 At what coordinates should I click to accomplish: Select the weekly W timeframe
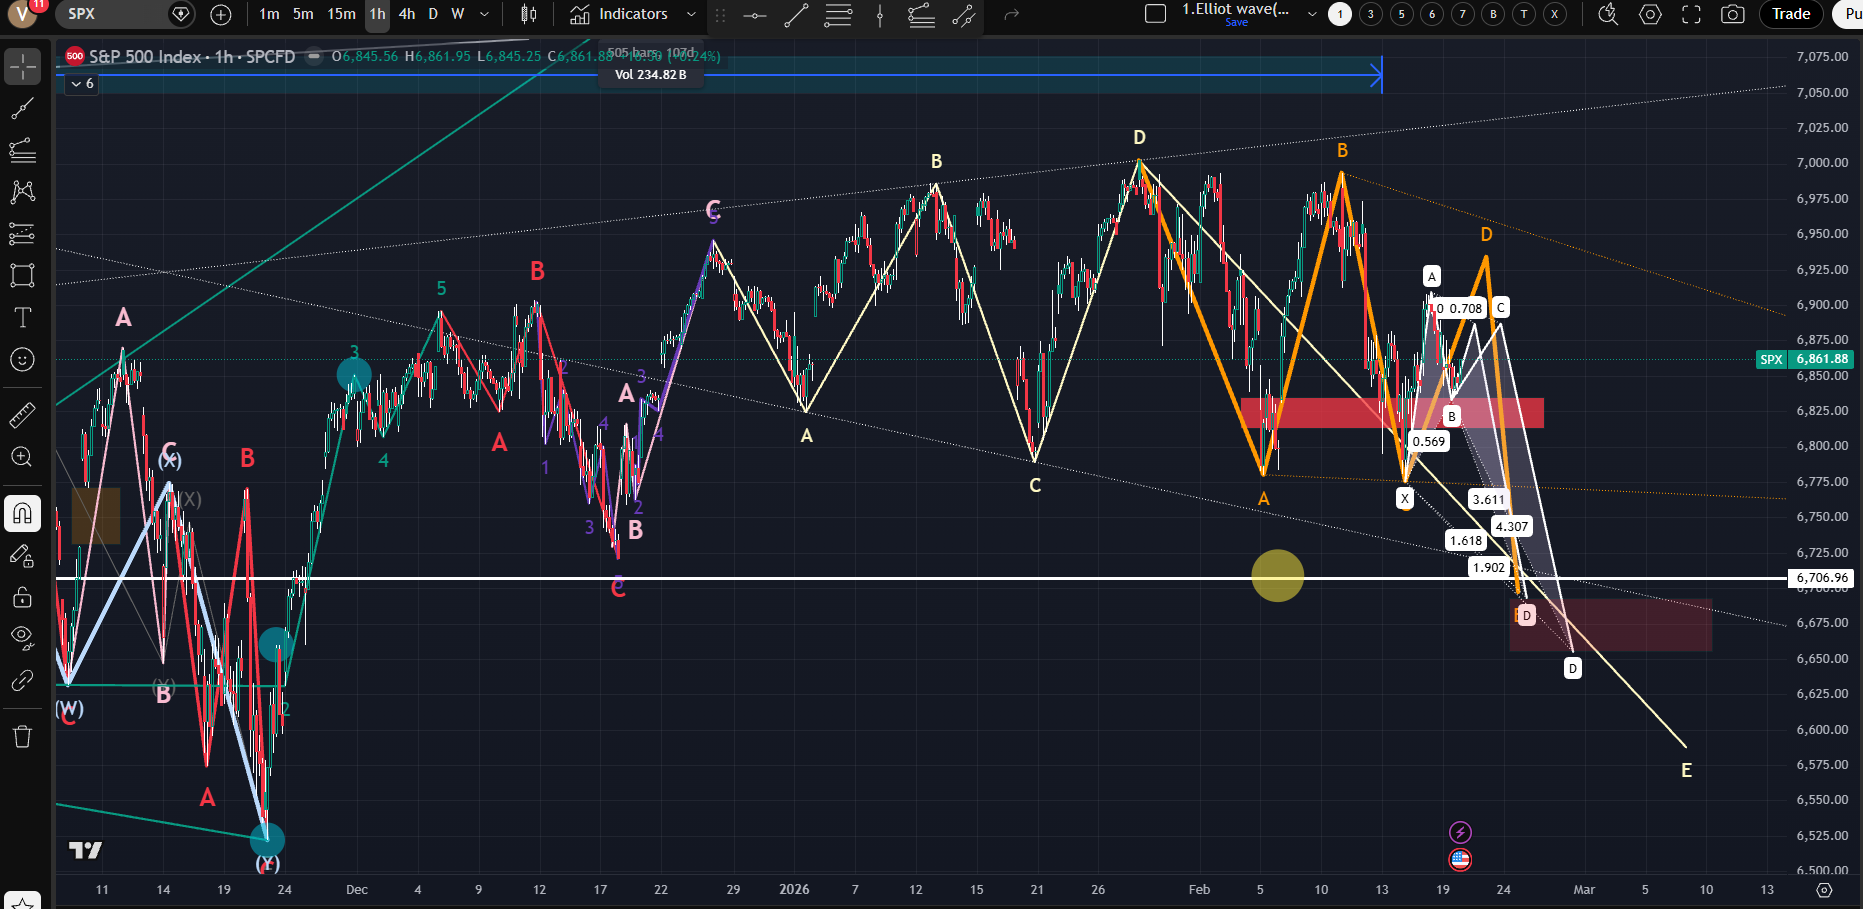point(458,14)
